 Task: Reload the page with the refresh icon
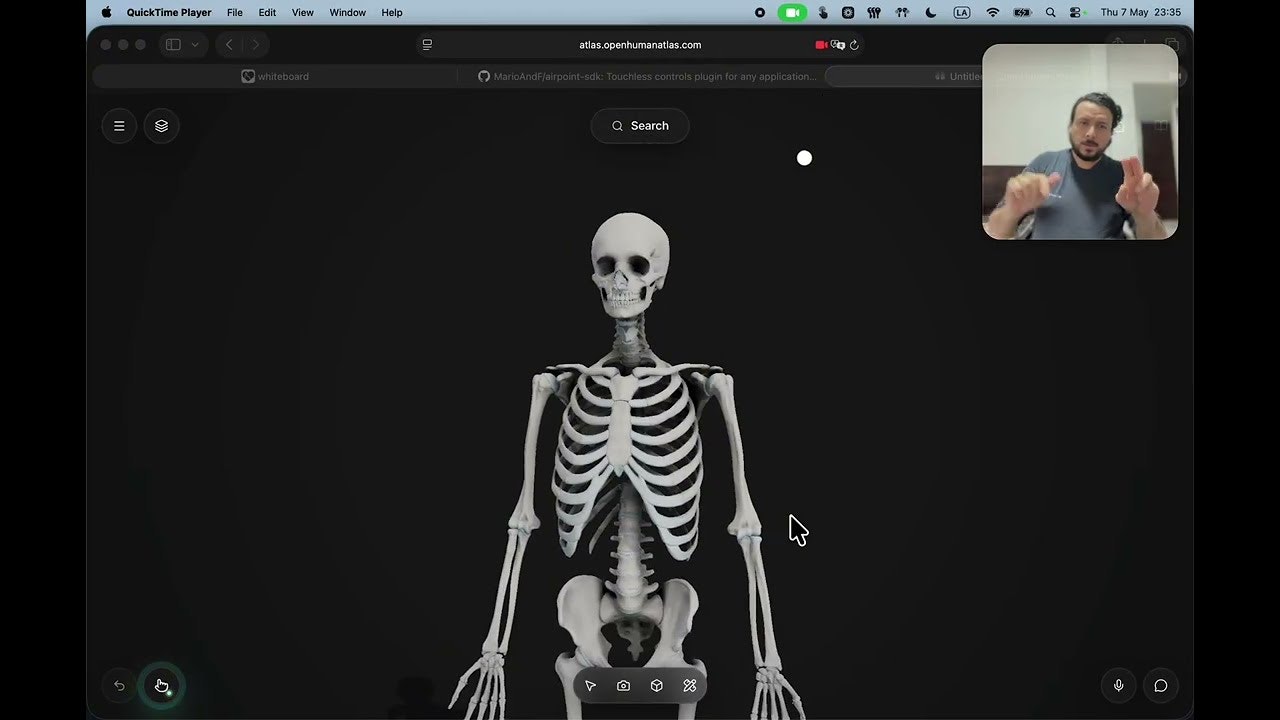point(854,45)
